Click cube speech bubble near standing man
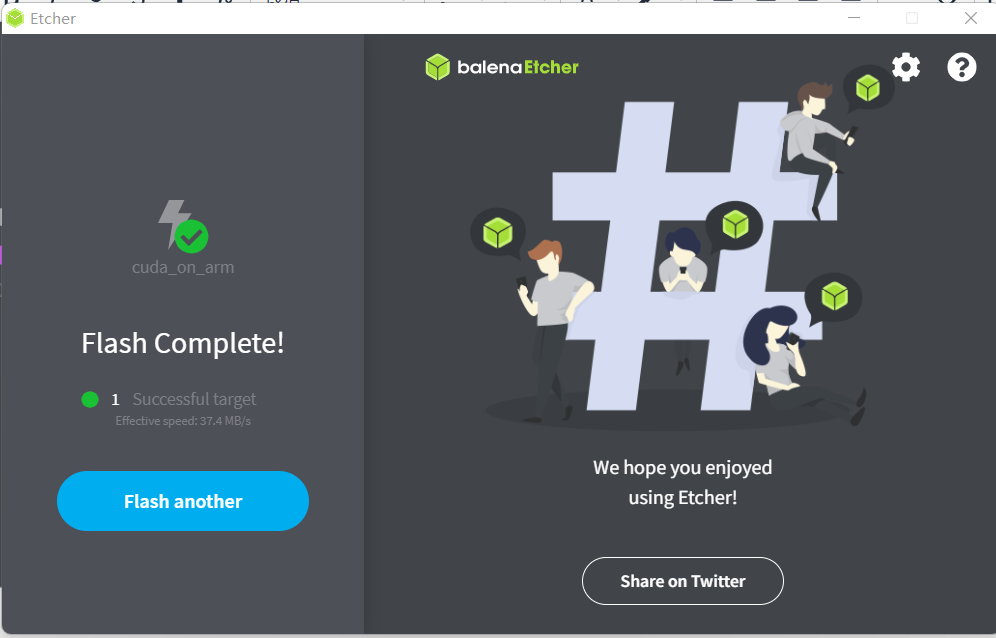 click(x=497, y=233)
